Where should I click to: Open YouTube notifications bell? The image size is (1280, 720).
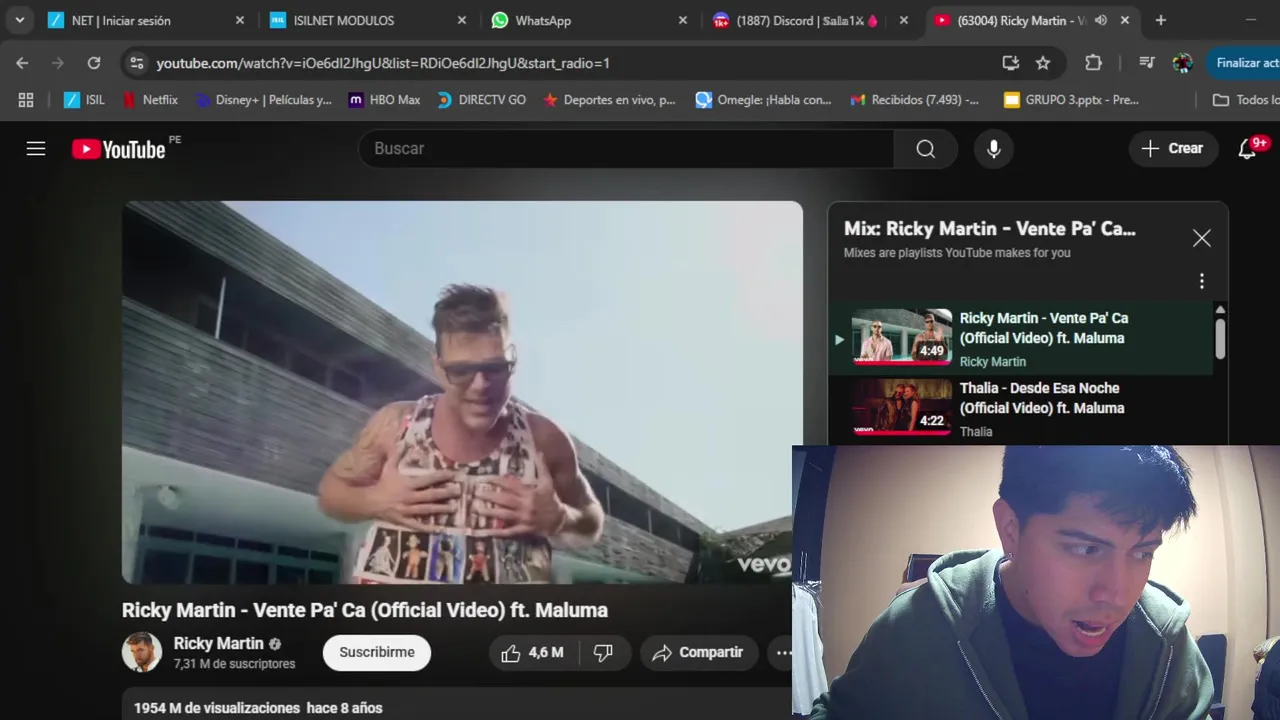click(1247, 149)
